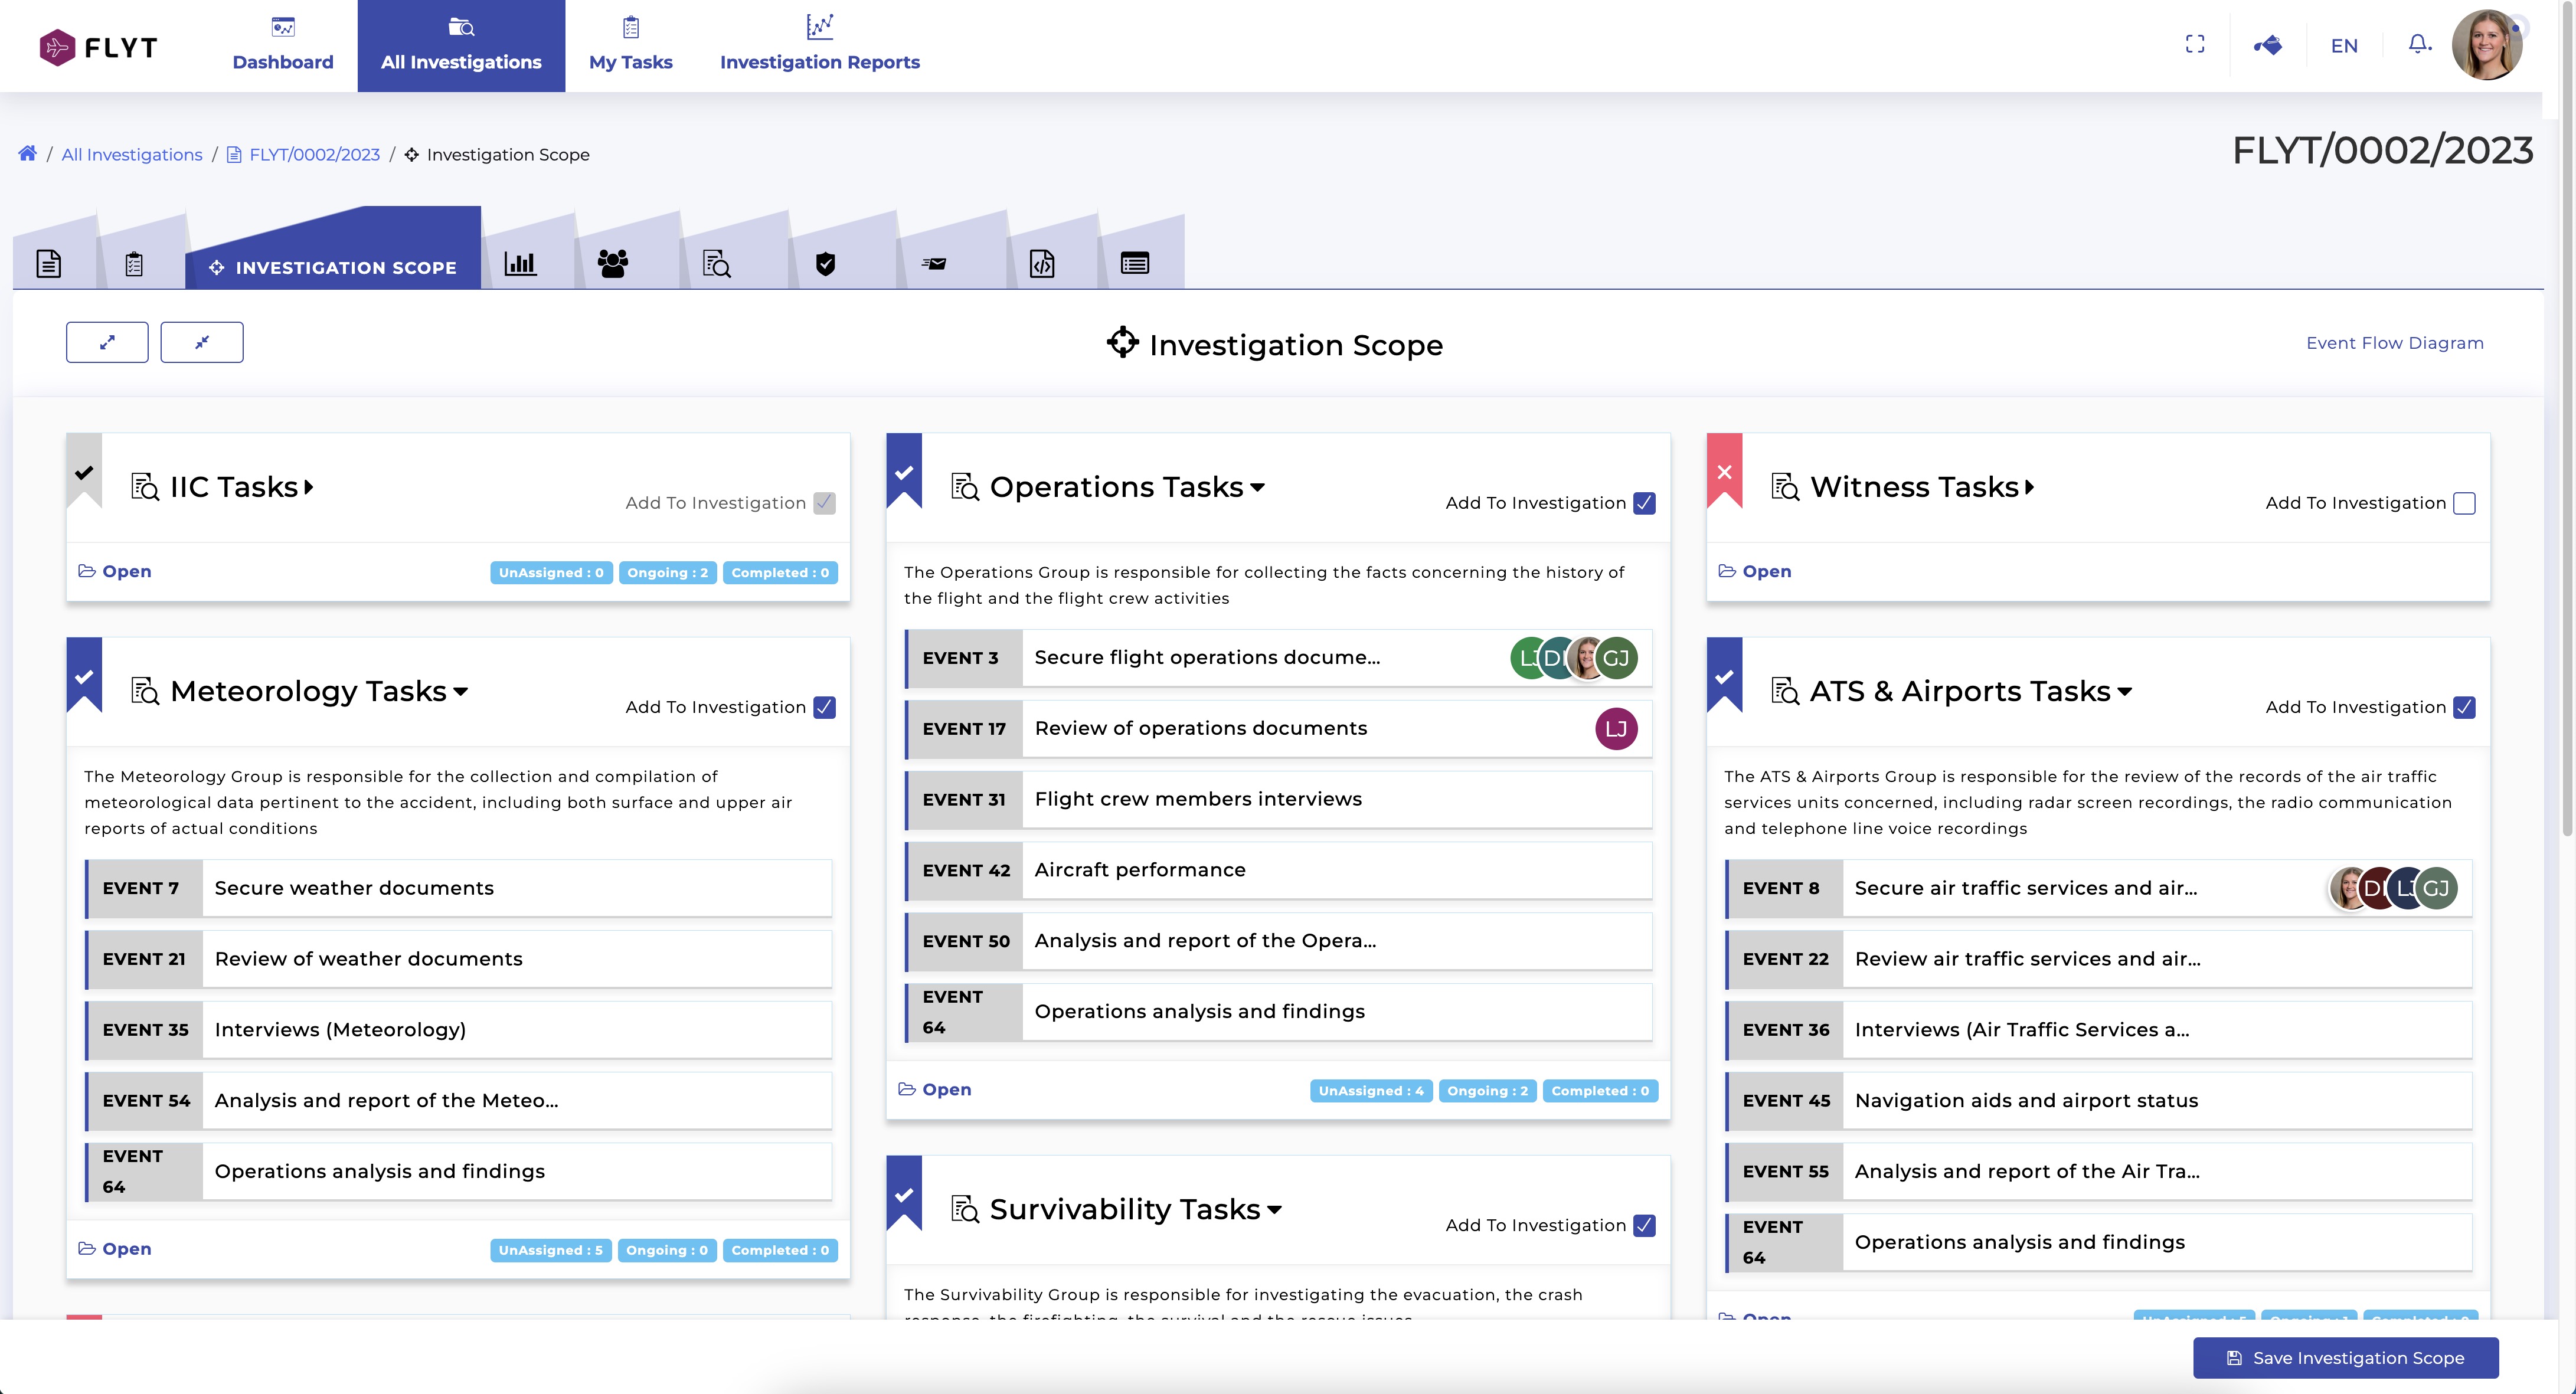Toggle fullscreen mode icon
Image resolution: width=2576 pixels, height=1394 pixels.
2195,45
